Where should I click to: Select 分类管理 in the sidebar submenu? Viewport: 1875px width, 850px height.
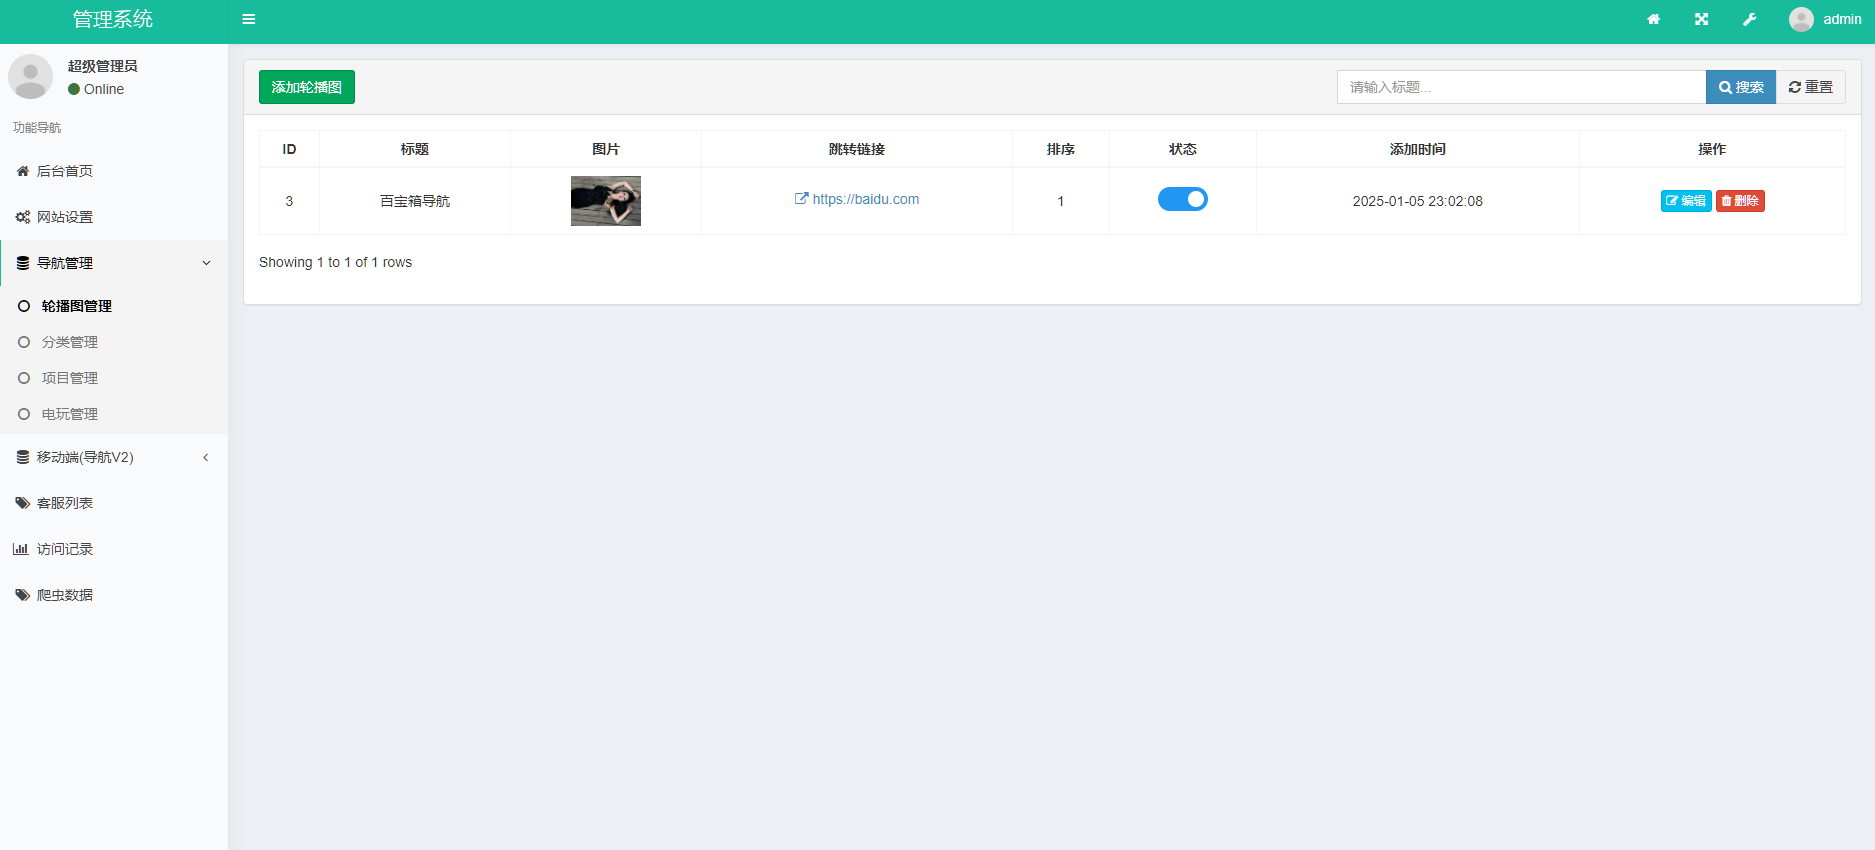[x=70, y=342]
